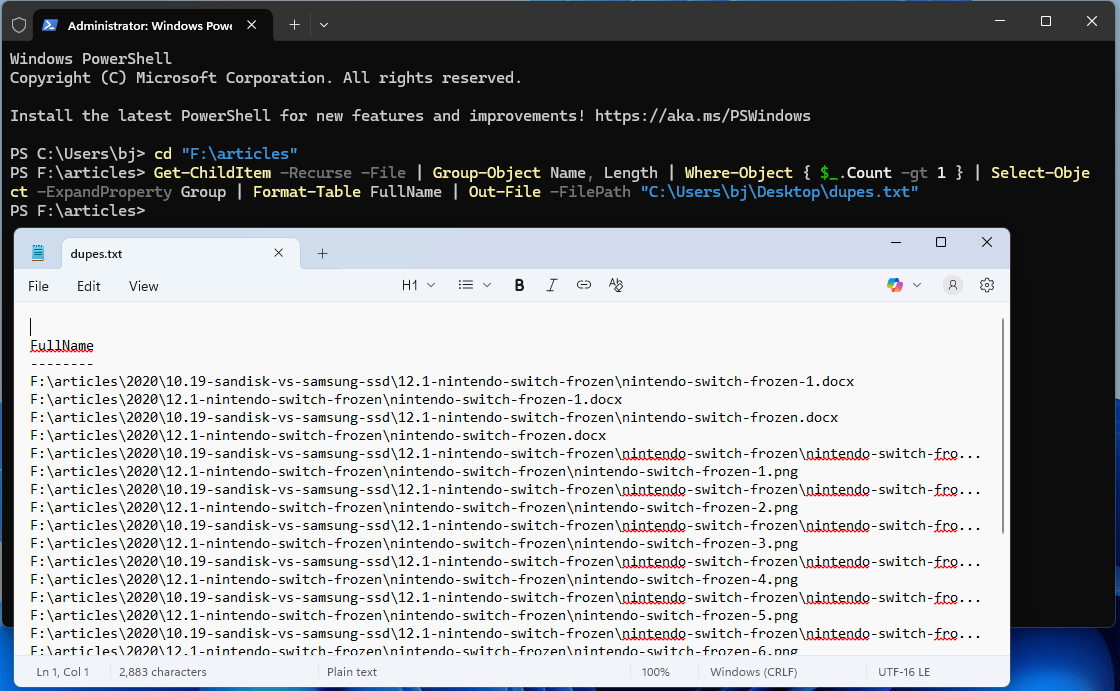Toggle heading style with the H1 control
1120x691 pixels.
(x=410, y=285)
